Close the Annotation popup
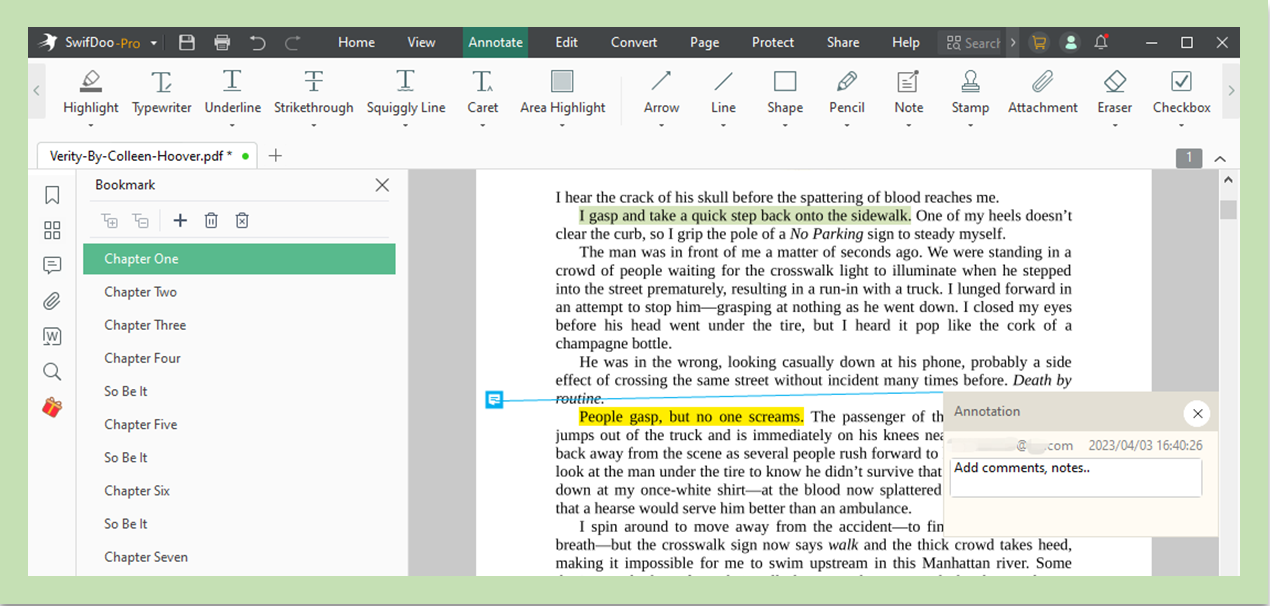This screenshot has width=1270, height=606. [x=1197, y=413]
